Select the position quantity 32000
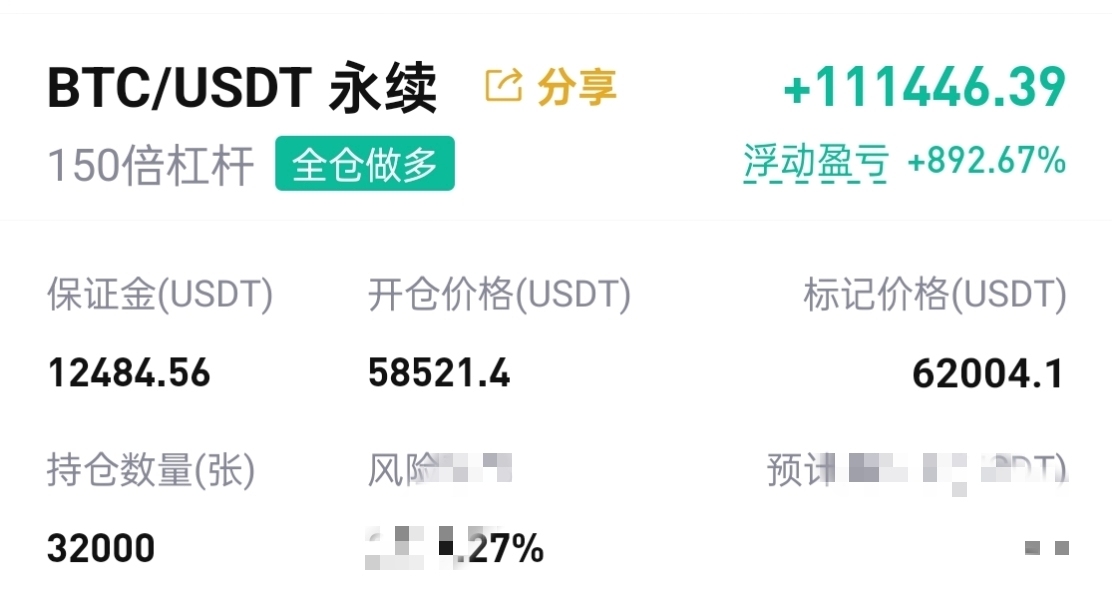The image size is (1112, 612). 101,548
